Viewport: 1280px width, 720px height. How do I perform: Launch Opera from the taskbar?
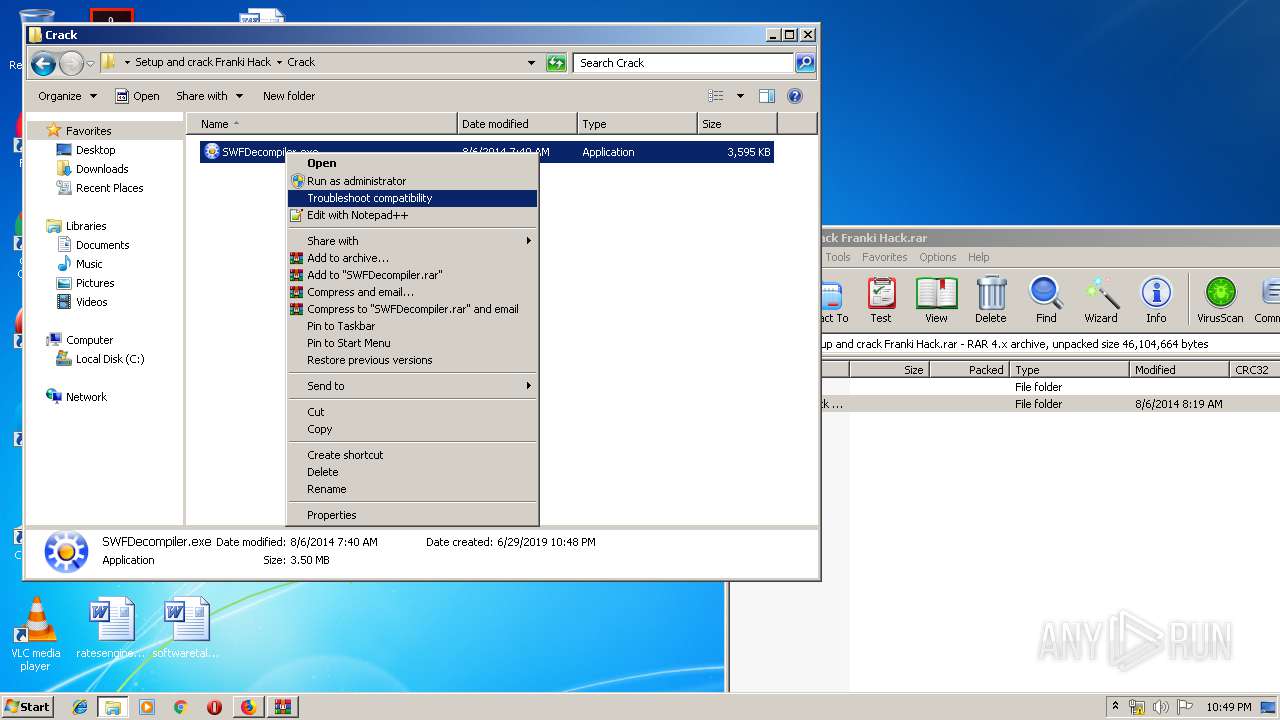214,707
